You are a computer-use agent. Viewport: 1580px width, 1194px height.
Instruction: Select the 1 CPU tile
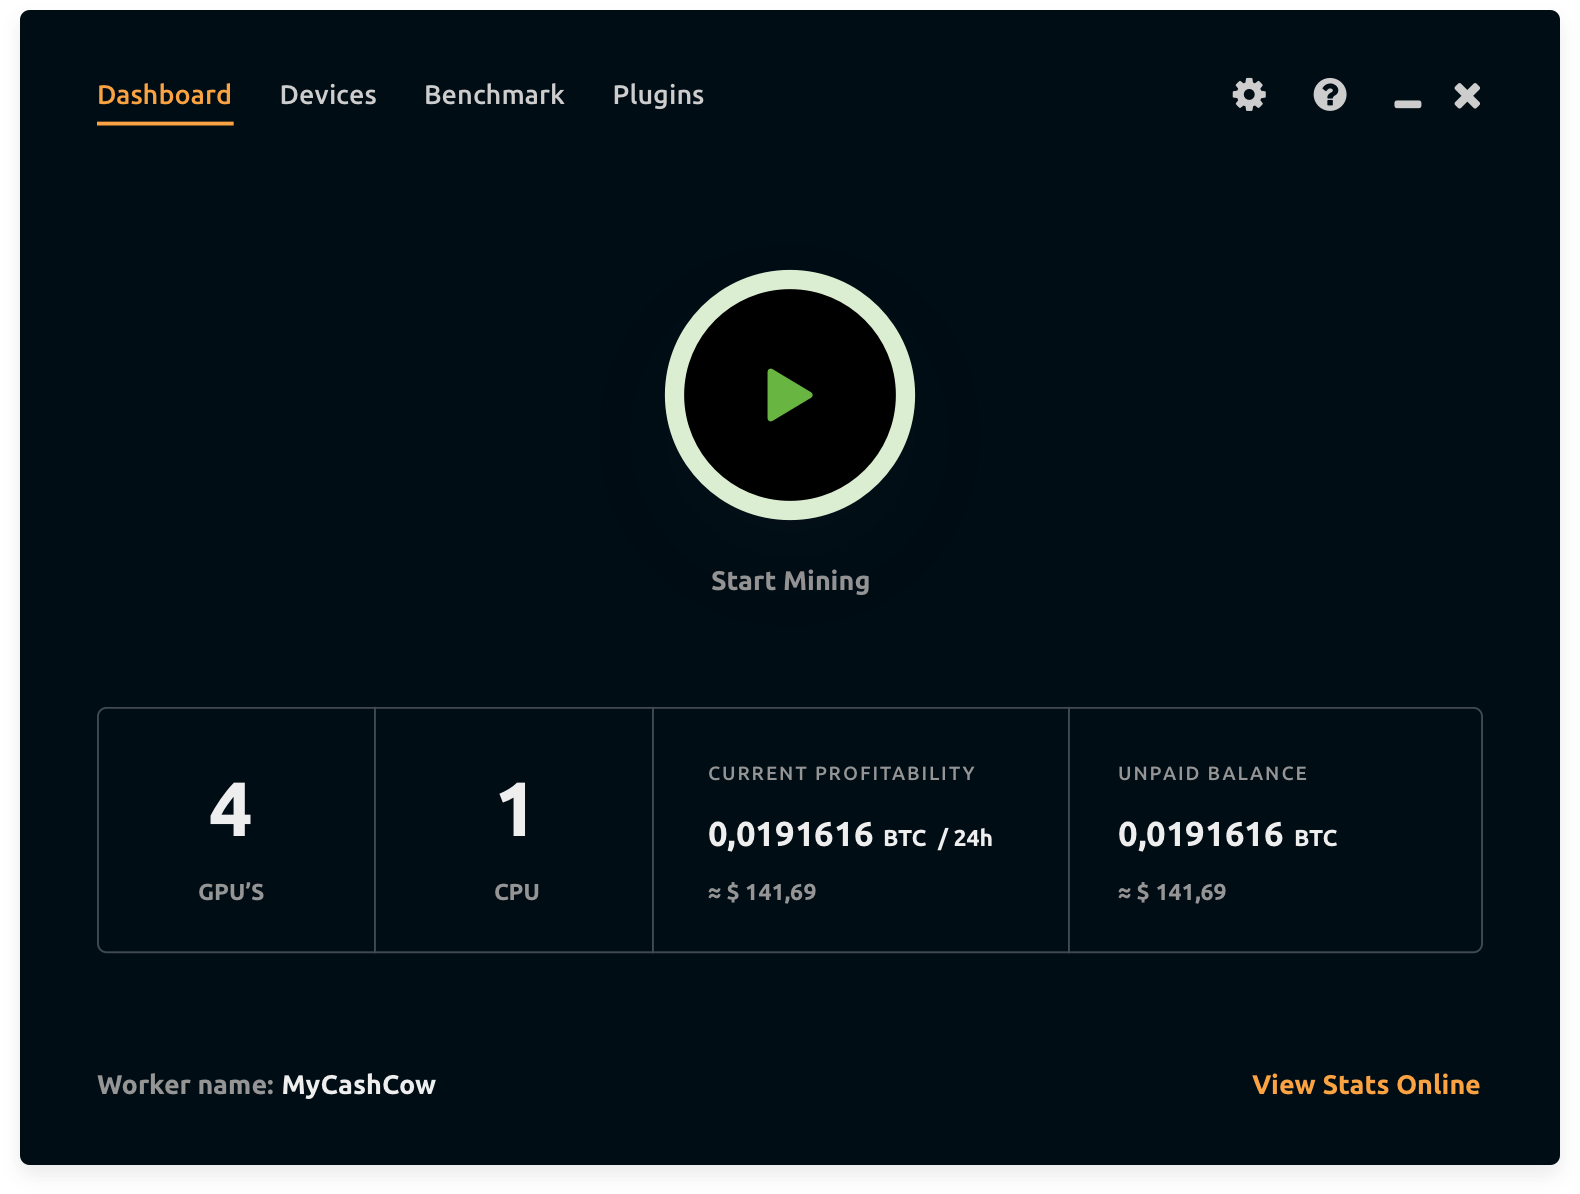[514, 830]
